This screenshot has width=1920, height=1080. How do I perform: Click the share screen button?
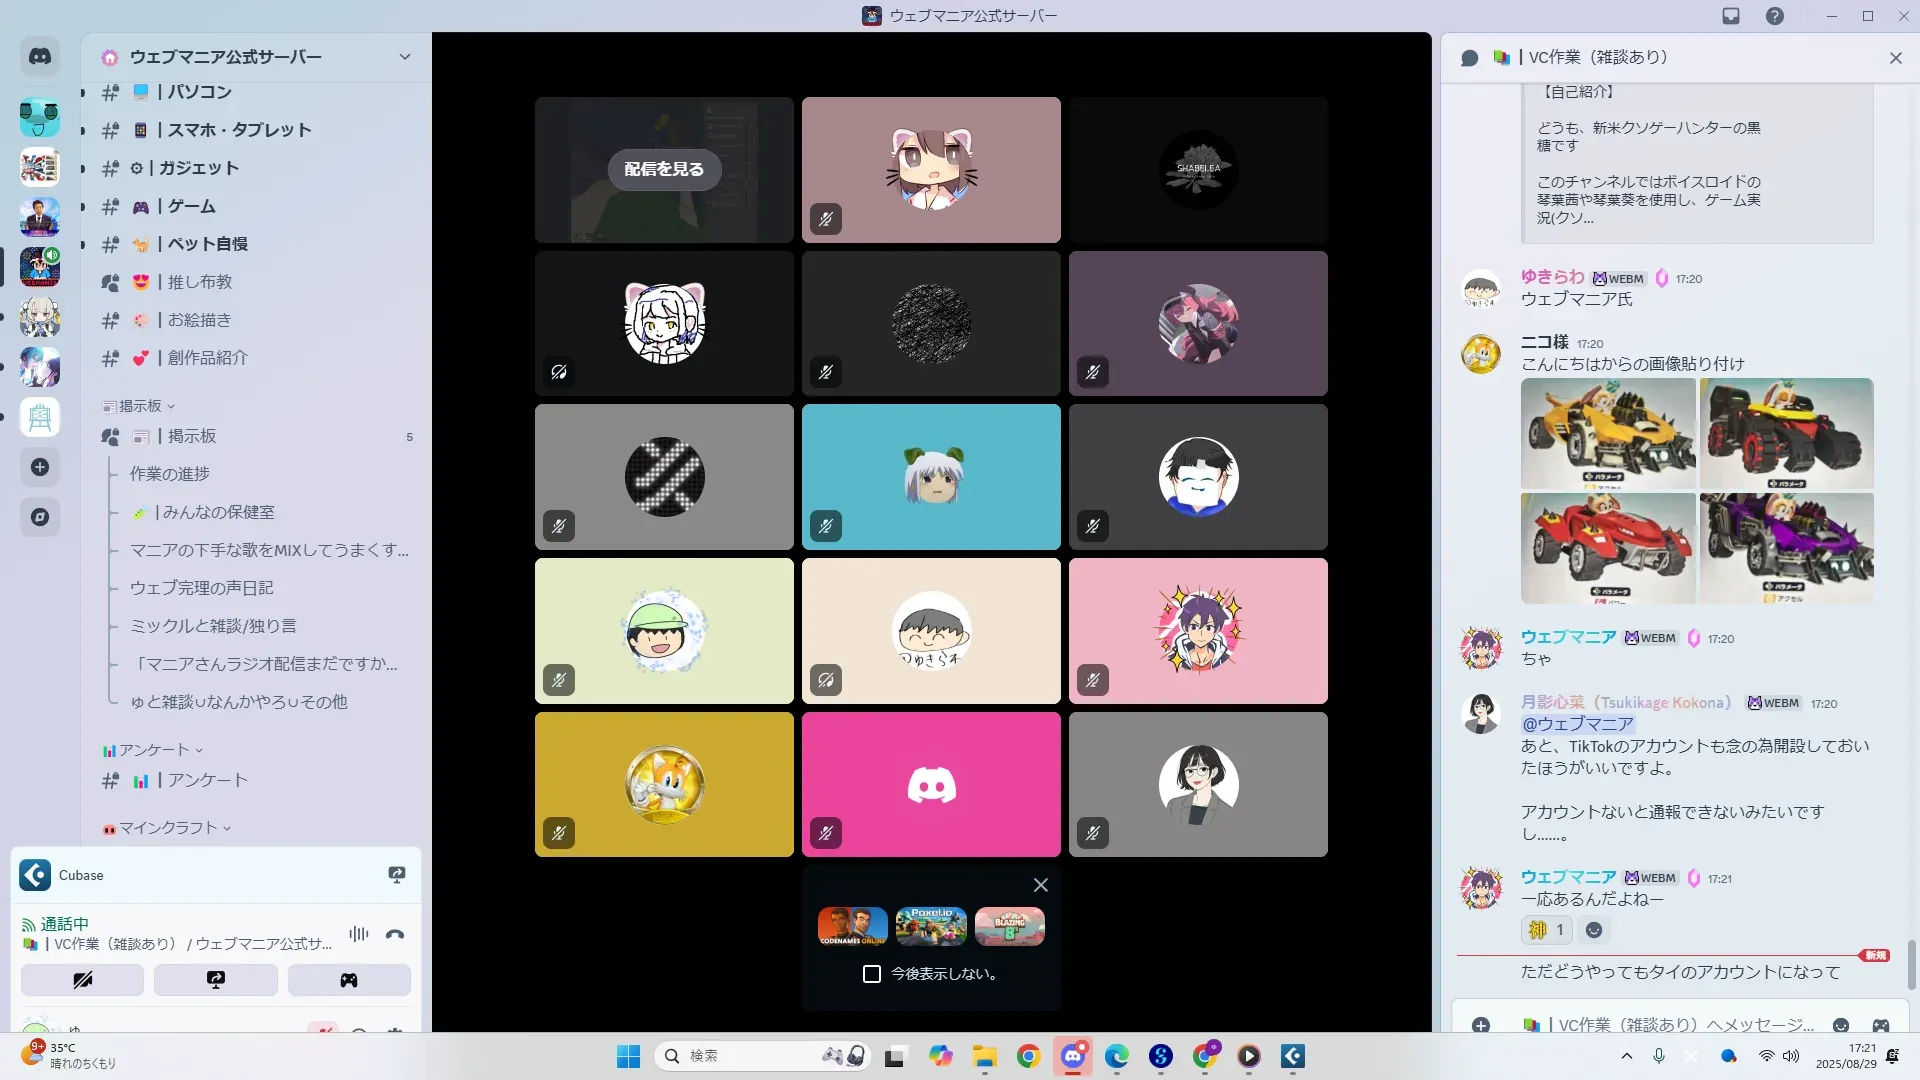point(215,980)
